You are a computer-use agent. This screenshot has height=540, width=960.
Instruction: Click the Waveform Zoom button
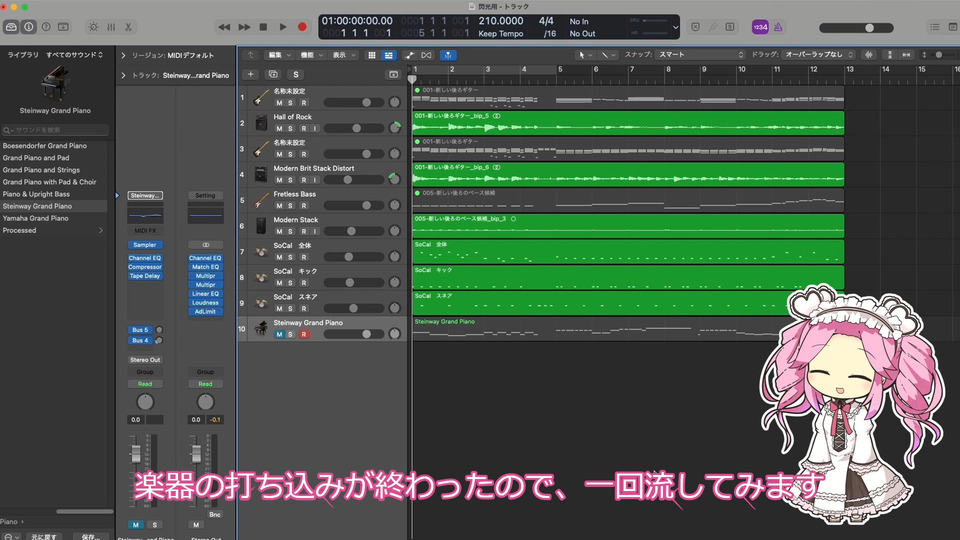click(x=868, y=55)
